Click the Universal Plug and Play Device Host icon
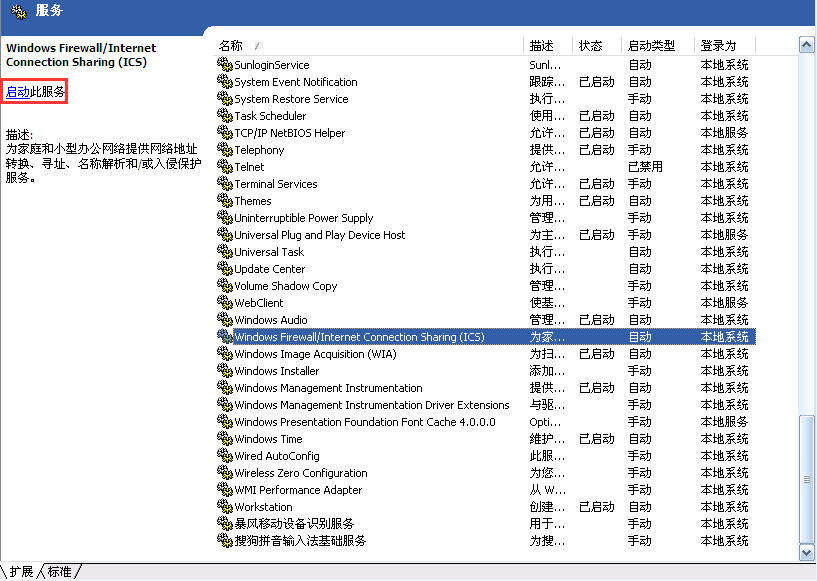This screenshot has width=817, height=581. pos(225,234)
